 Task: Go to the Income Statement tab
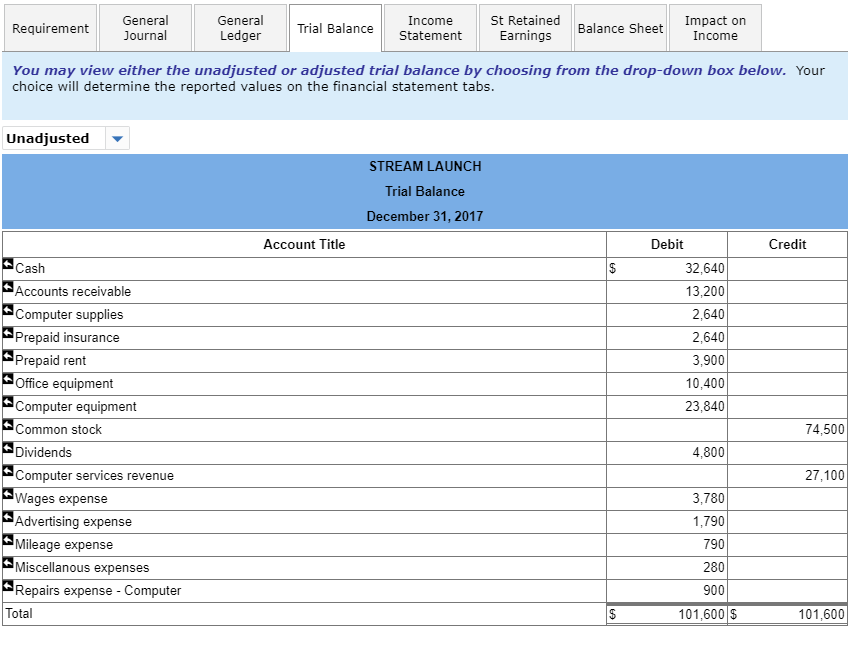pyautogui.click(x=430, y=28)
